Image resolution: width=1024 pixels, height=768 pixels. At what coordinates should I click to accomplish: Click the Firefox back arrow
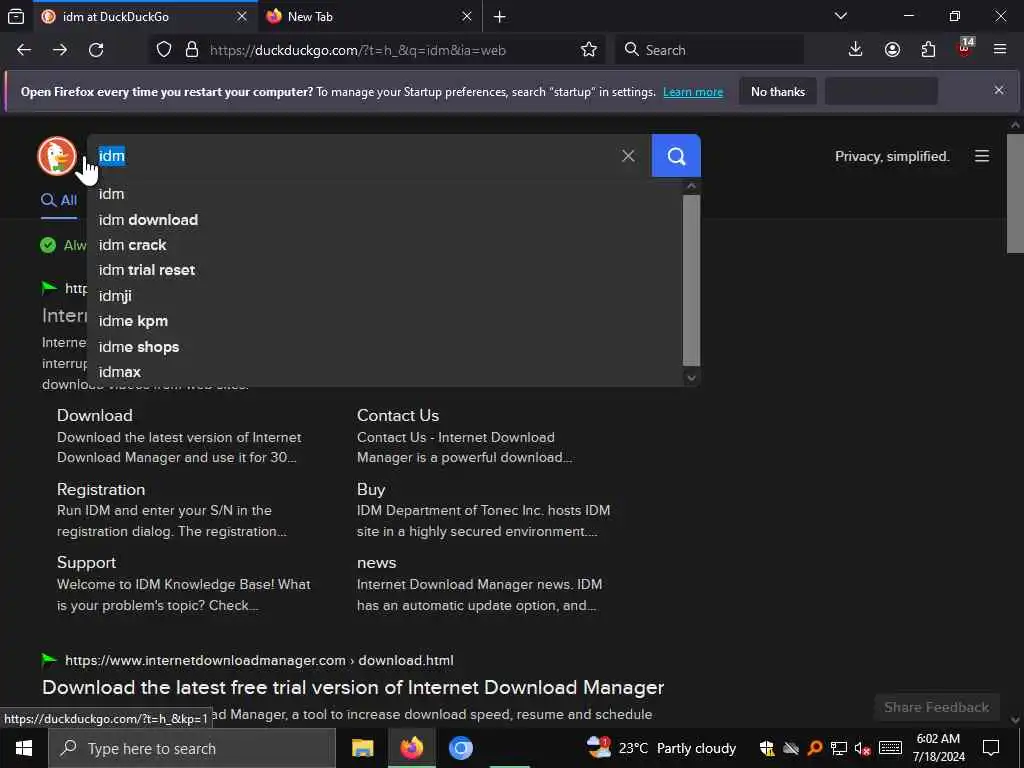[x=24, y=50]
